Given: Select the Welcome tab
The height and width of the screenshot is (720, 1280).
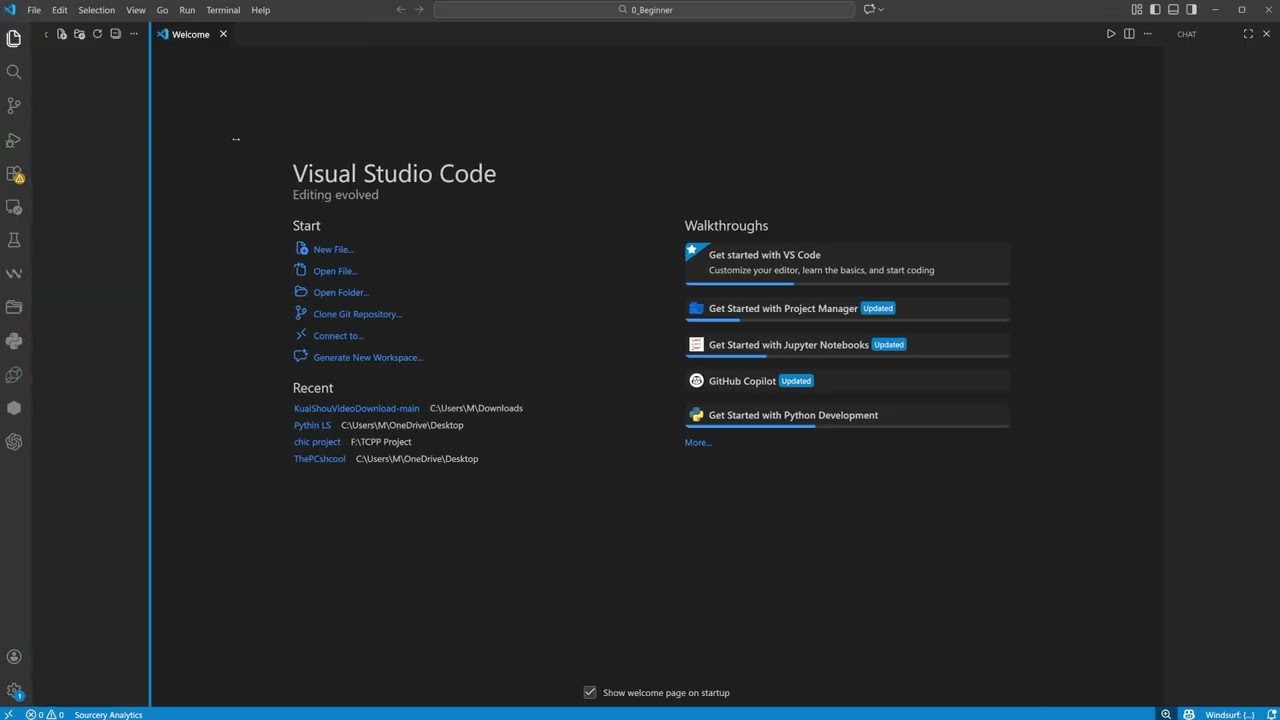Looking at the screenshot, I should (x=190, y=34).
